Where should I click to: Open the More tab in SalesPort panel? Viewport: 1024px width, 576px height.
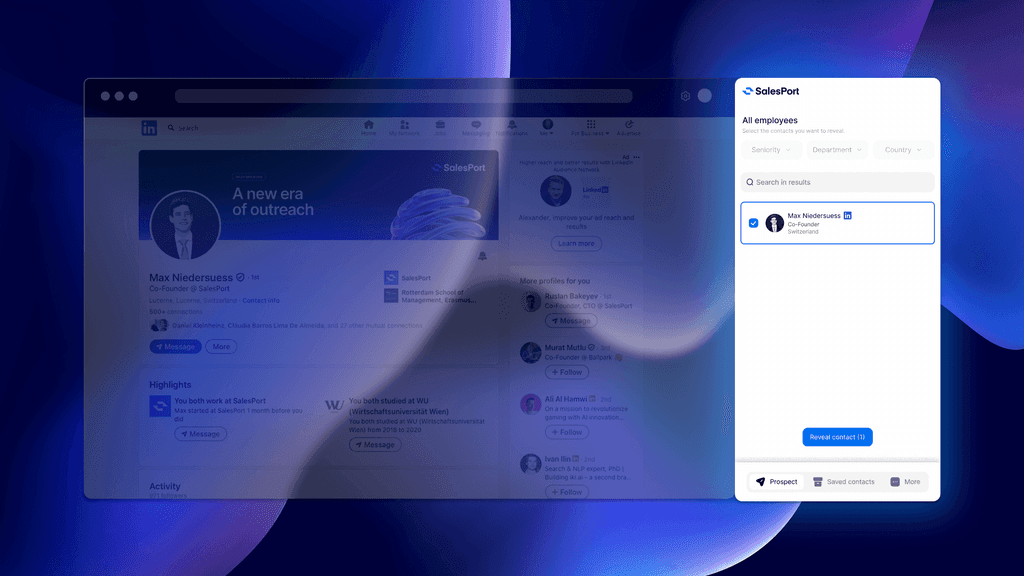[905, 482]
